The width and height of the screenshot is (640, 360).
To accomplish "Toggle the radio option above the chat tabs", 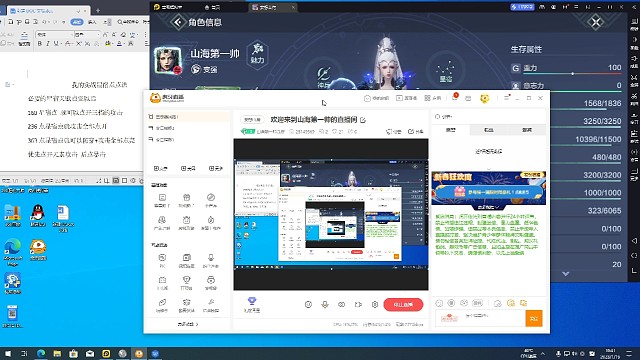I will 438,117.
